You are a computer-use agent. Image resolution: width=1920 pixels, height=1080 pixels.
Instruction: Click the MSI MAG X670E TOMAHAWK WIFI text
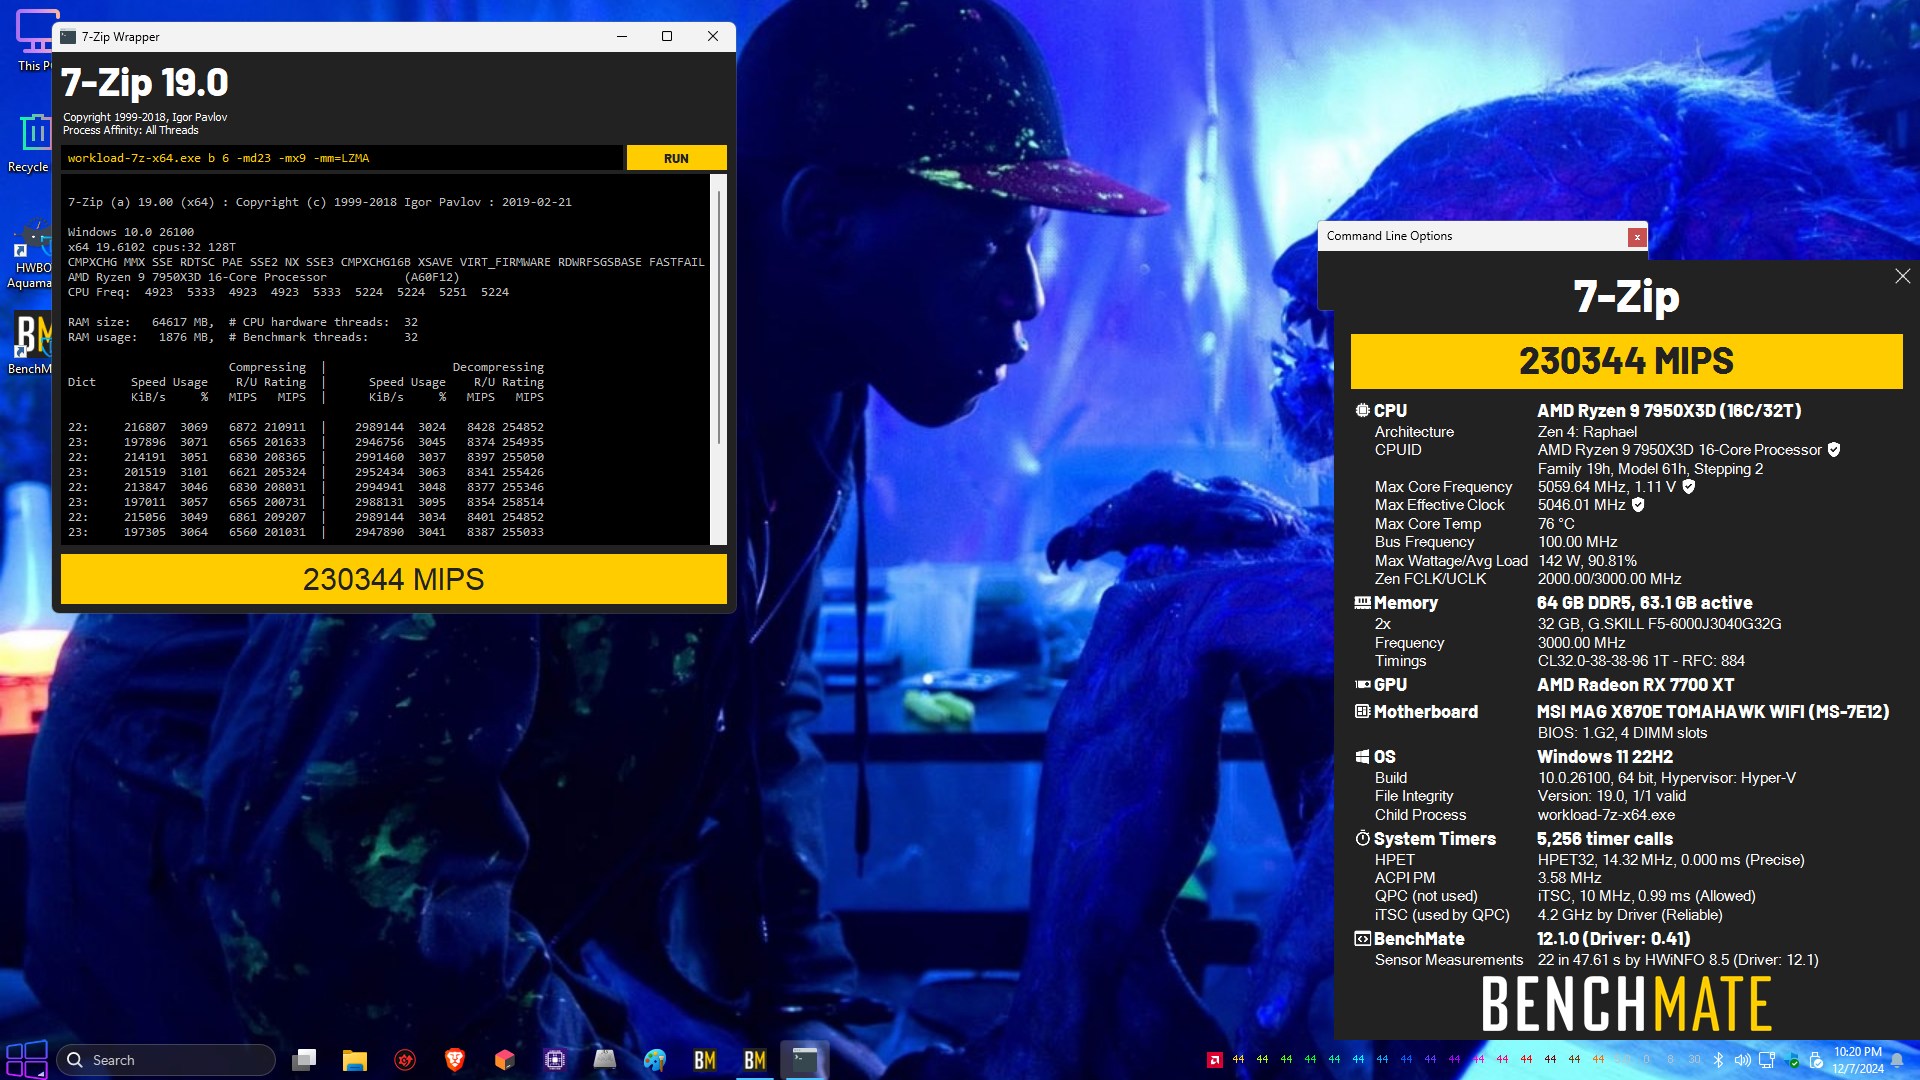1712,712
